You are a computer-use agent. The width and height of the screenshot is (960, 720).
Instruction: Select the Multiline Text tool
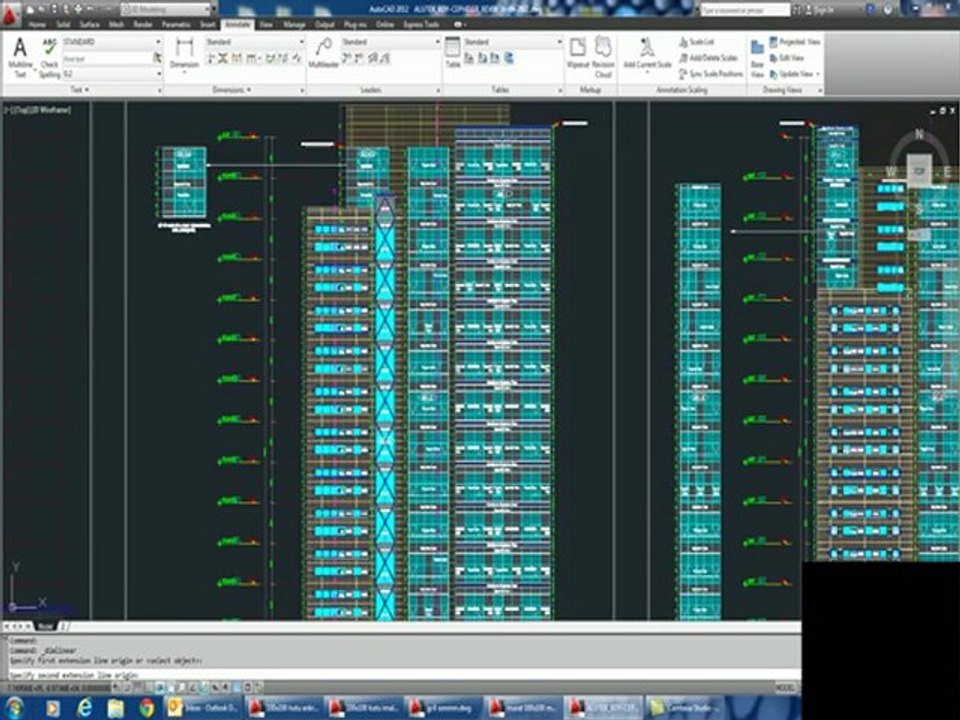tap(20, 57)
